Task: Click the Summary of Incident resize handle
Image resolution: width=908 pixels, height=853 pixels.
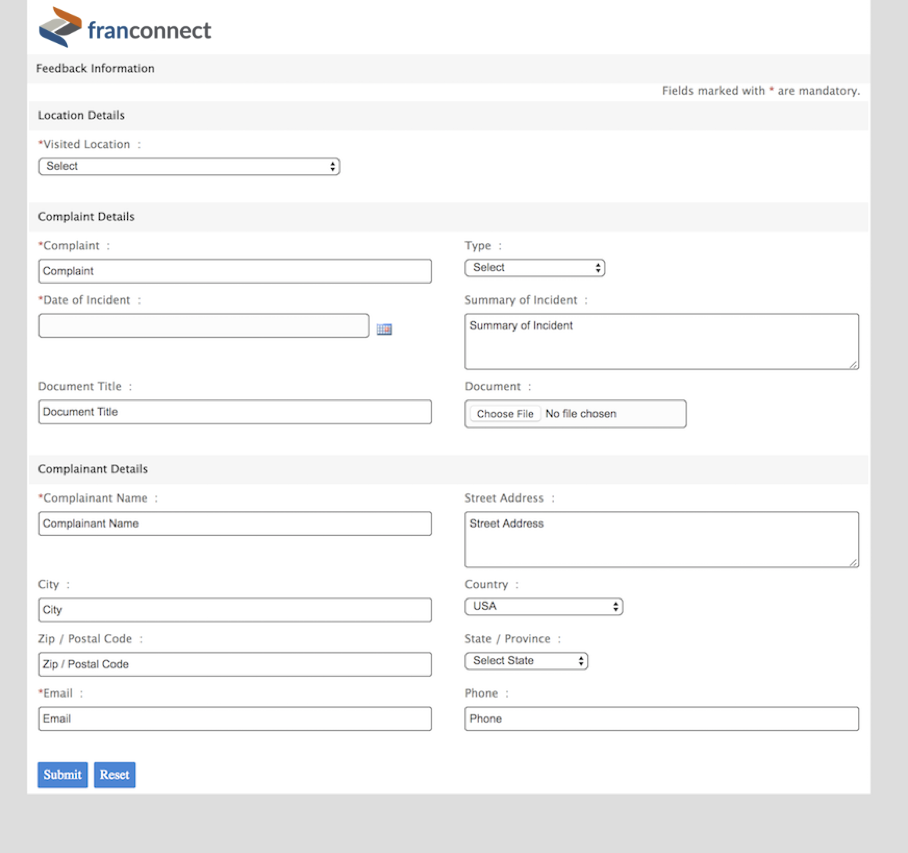Action: click(x=854, y=364)
